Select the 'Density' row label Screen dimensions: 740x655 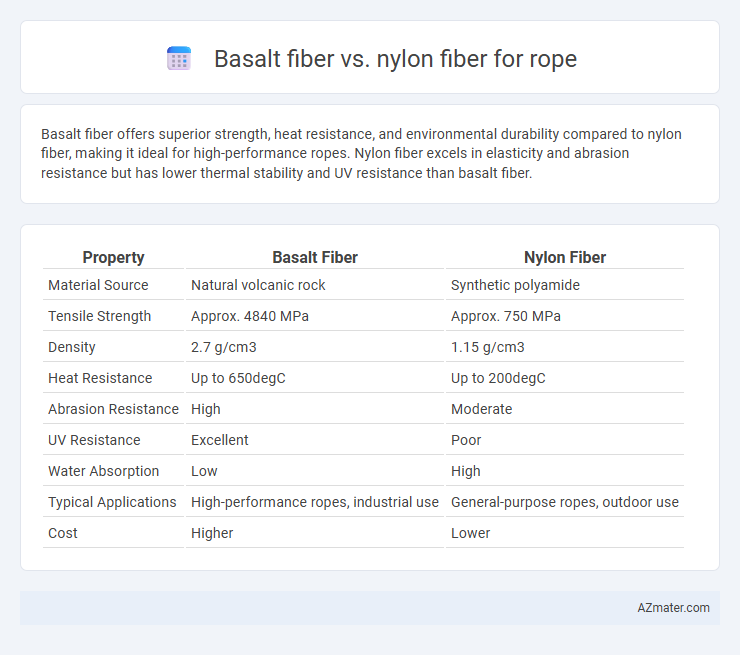[x=72, y=347]
